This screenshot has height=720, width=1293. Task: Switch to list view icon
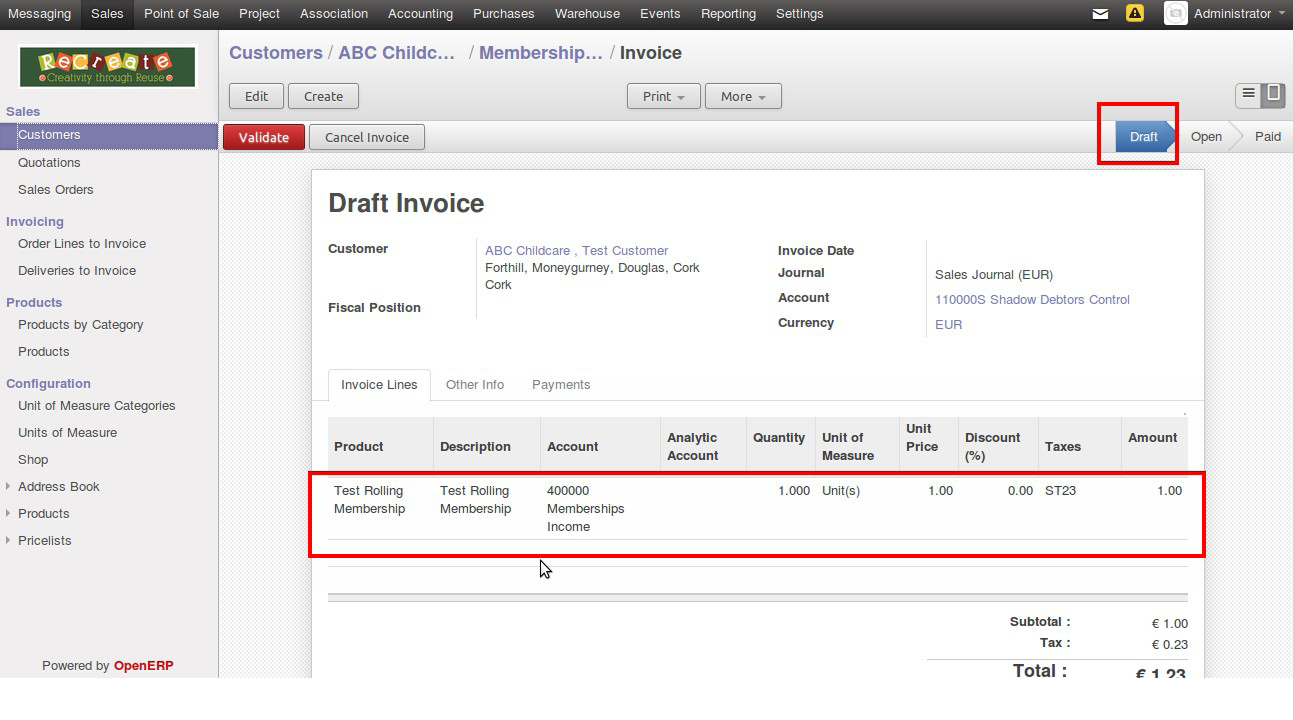pos(1248,95)
